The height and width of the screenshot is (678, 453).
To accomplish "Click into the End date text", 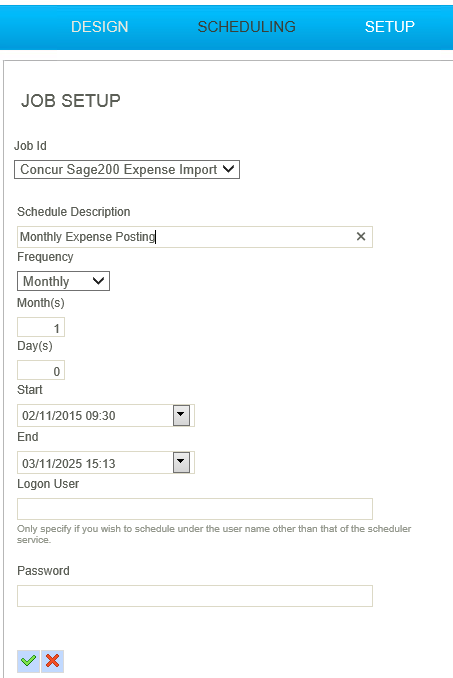I will [x=95, y=463].
